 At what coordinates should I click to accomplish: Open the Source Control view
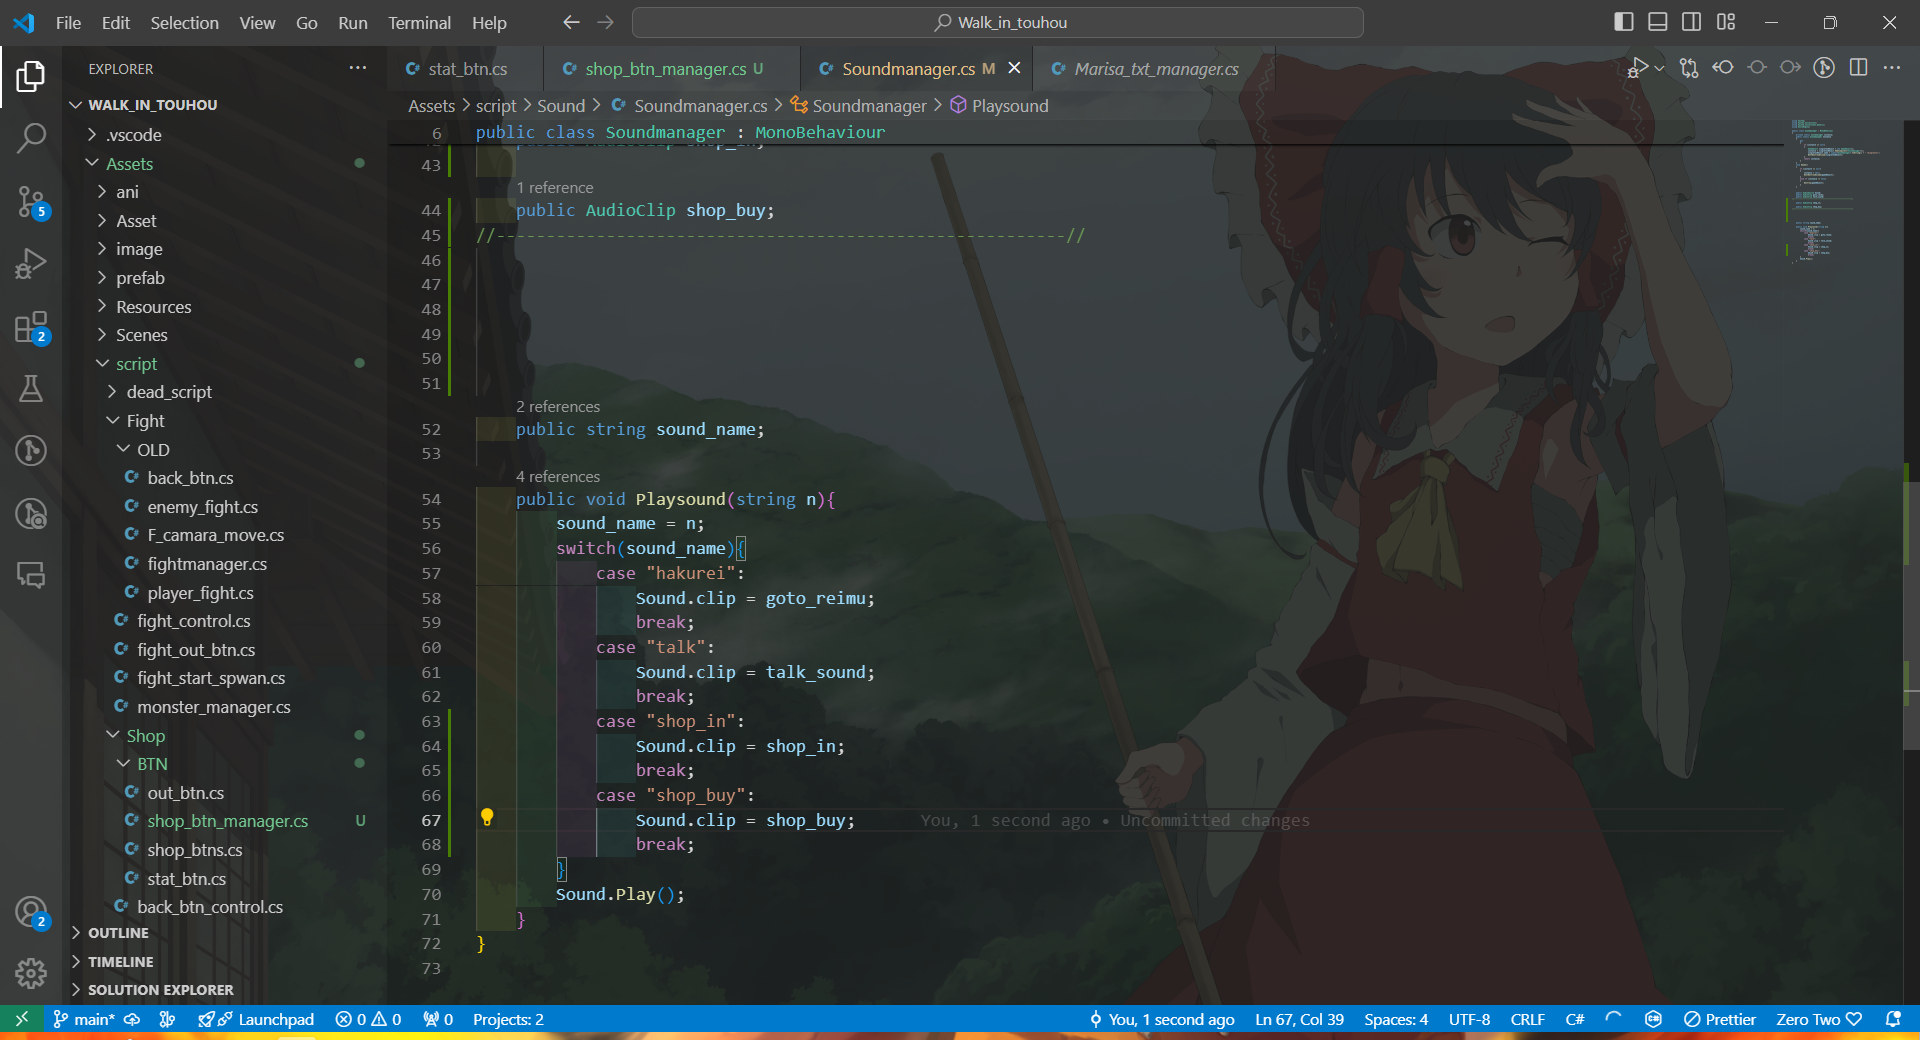31,202
